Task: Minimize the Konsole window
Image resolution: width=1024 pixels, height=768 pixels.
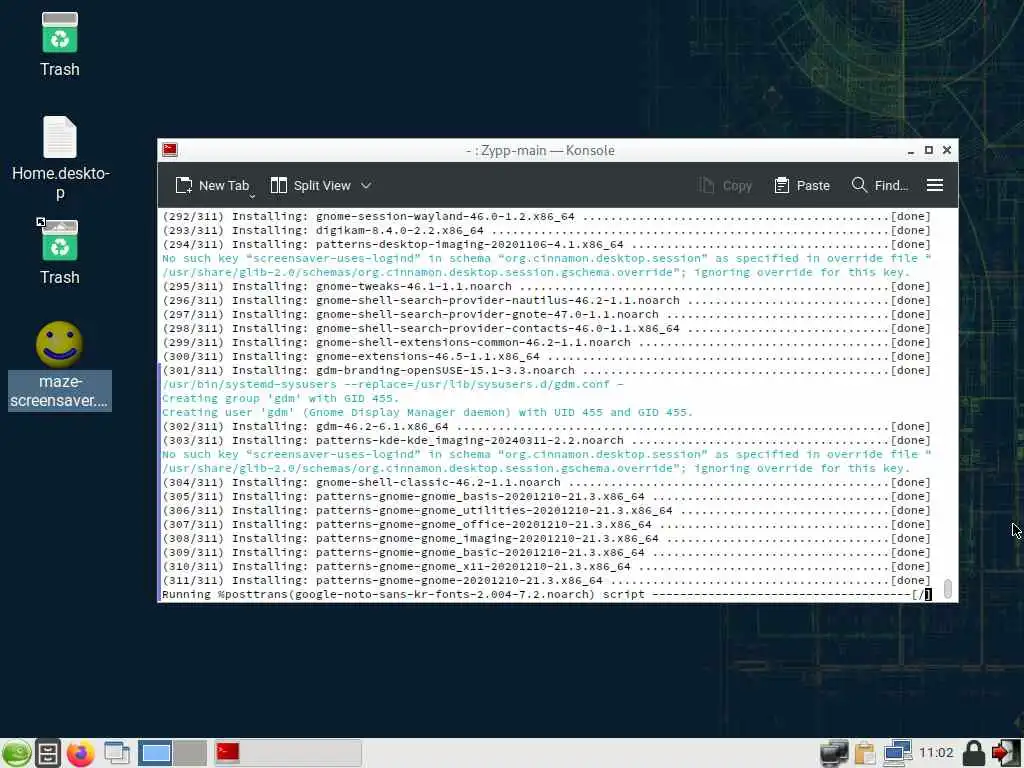Action: 910,151
